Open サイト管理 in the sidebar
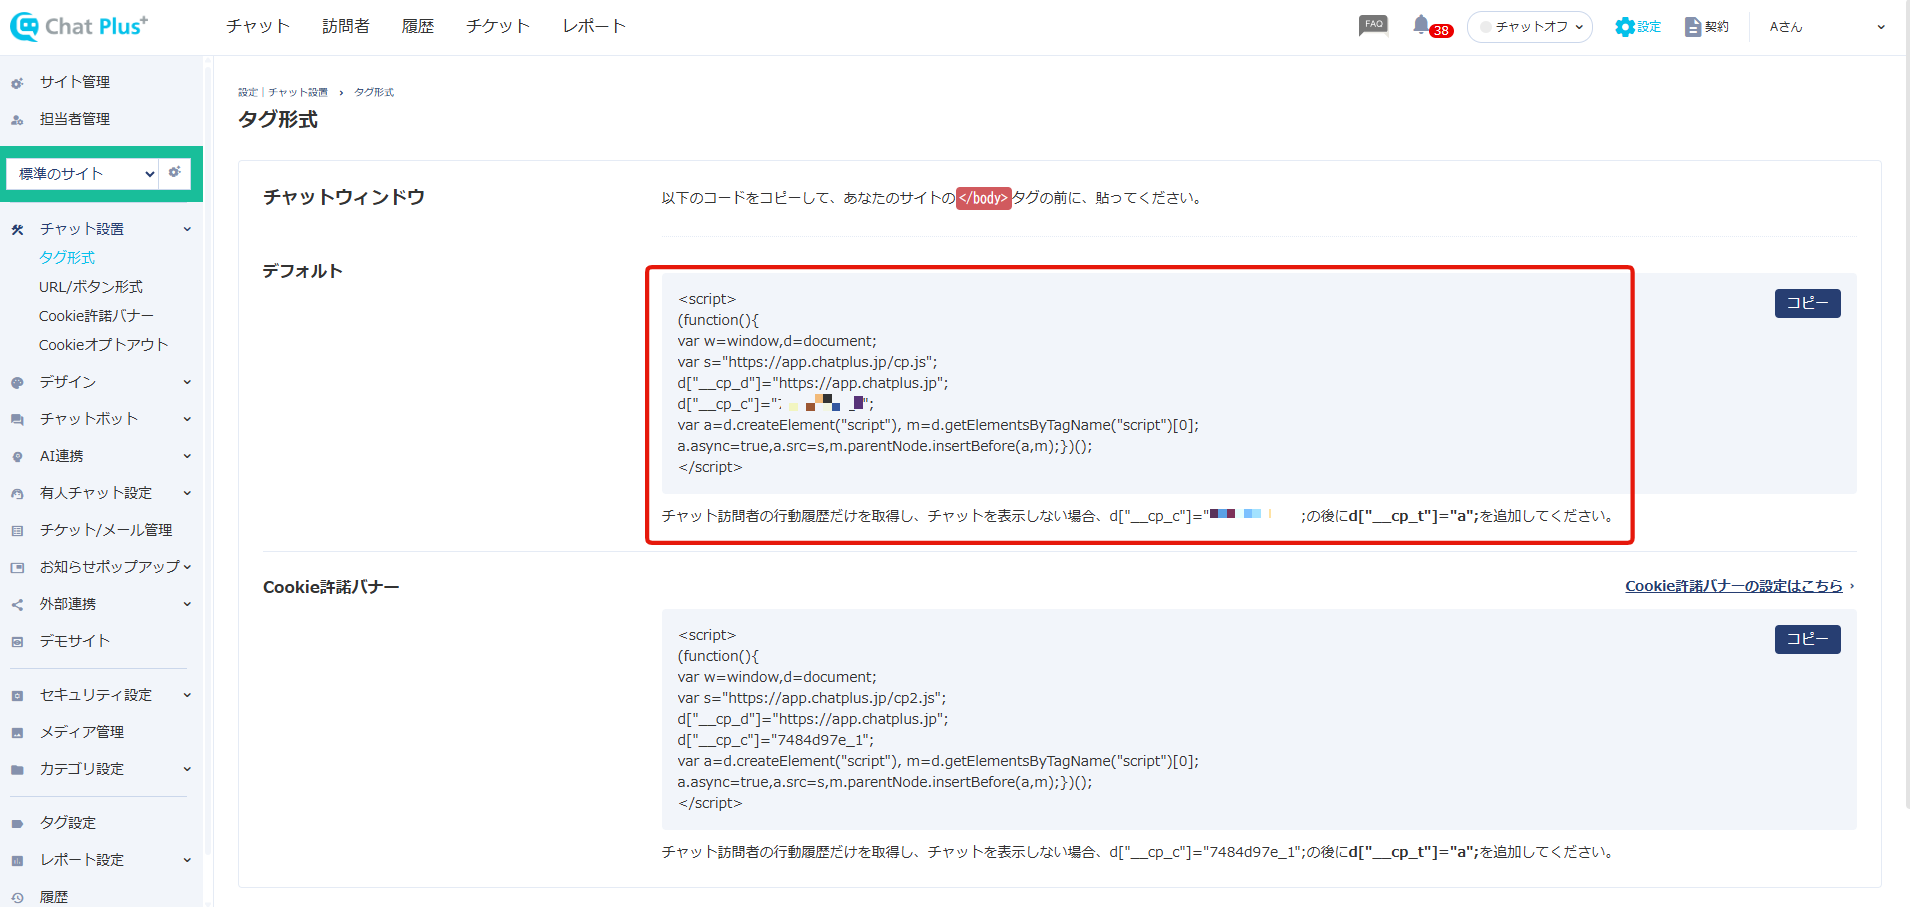 75,82
